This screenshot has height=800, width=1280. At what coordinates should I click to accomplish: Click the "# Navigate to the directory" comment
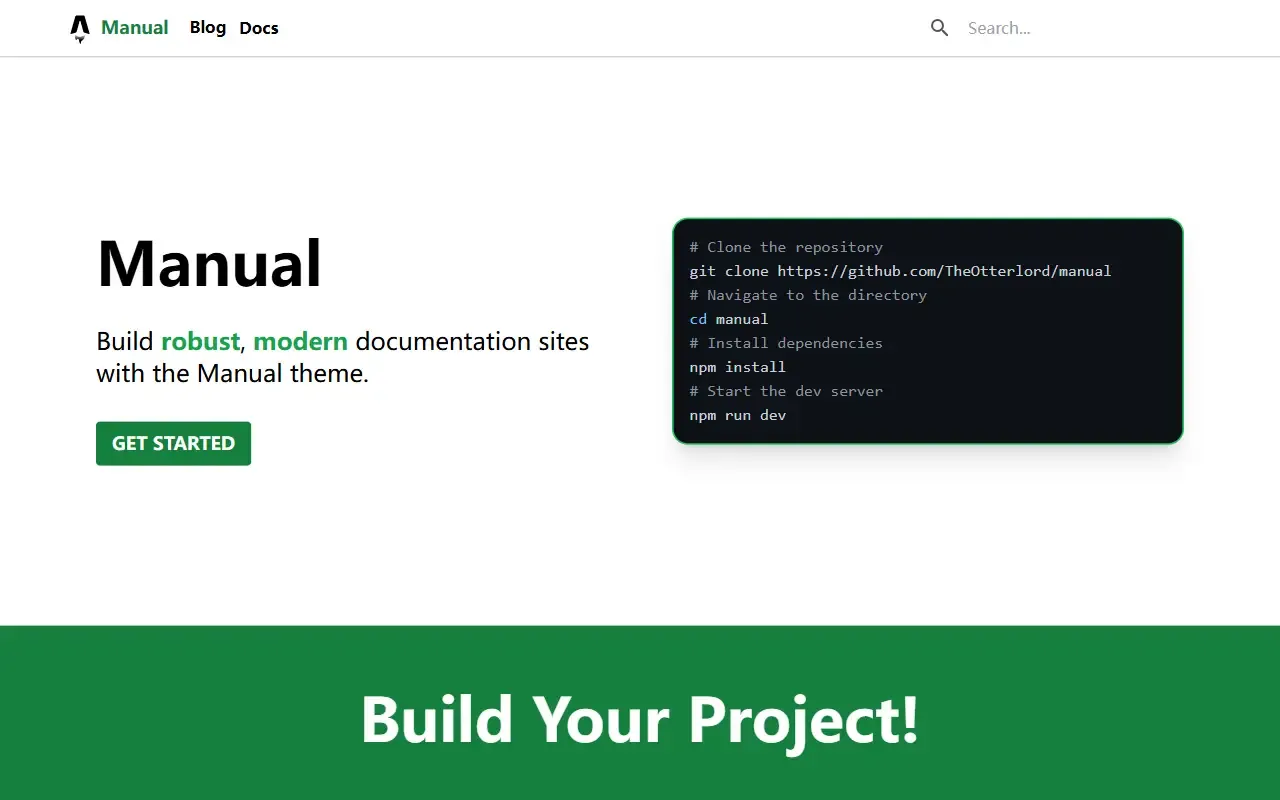808,295
